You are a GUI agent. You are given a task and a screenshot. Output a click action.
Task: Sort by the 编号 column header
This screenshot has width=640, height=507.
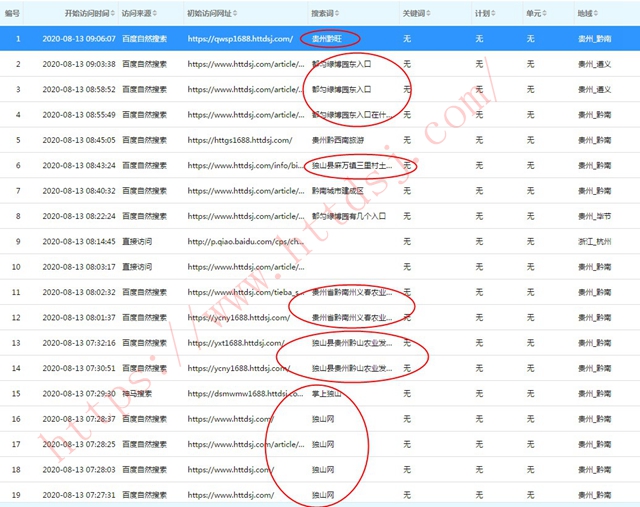(12, 14)
